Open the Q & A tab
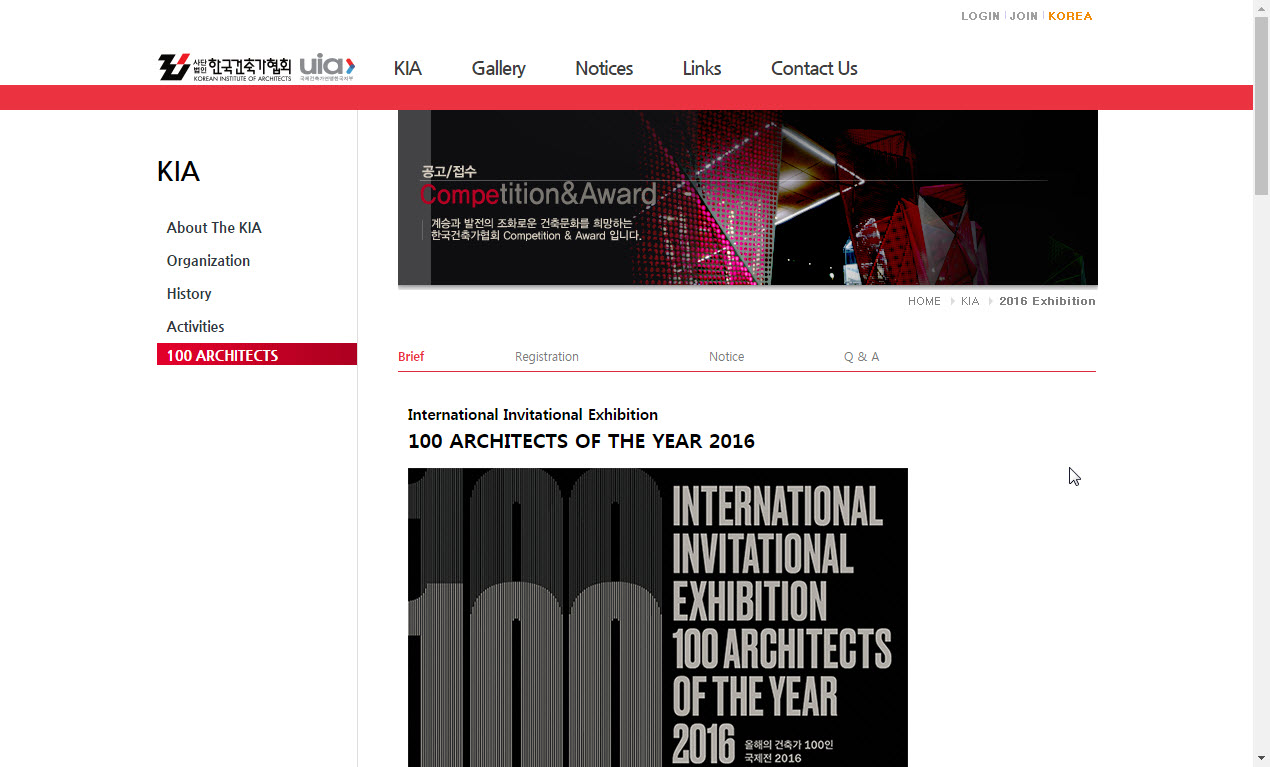This screenshot has height=767, width=1270. point(861,357)
